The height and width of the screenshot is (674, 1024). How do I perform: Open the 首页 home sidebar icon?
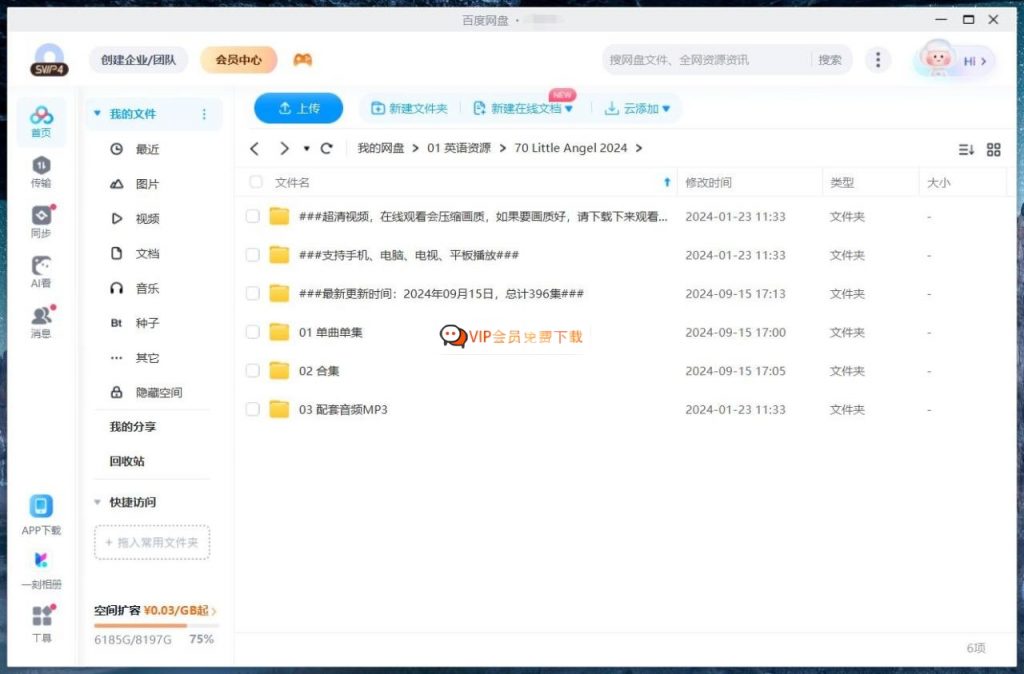41,121
